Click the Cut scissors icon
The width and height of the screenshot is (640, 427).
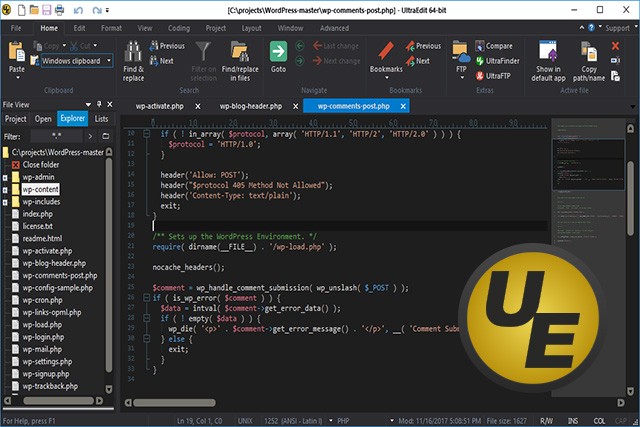coord(74,46)
